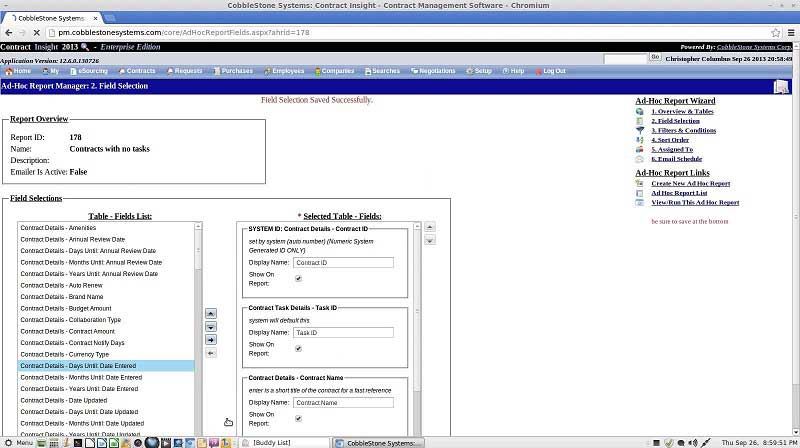The image size is (800, 448).
Task: Move selected field down in fields list
Action: [211, 327]
